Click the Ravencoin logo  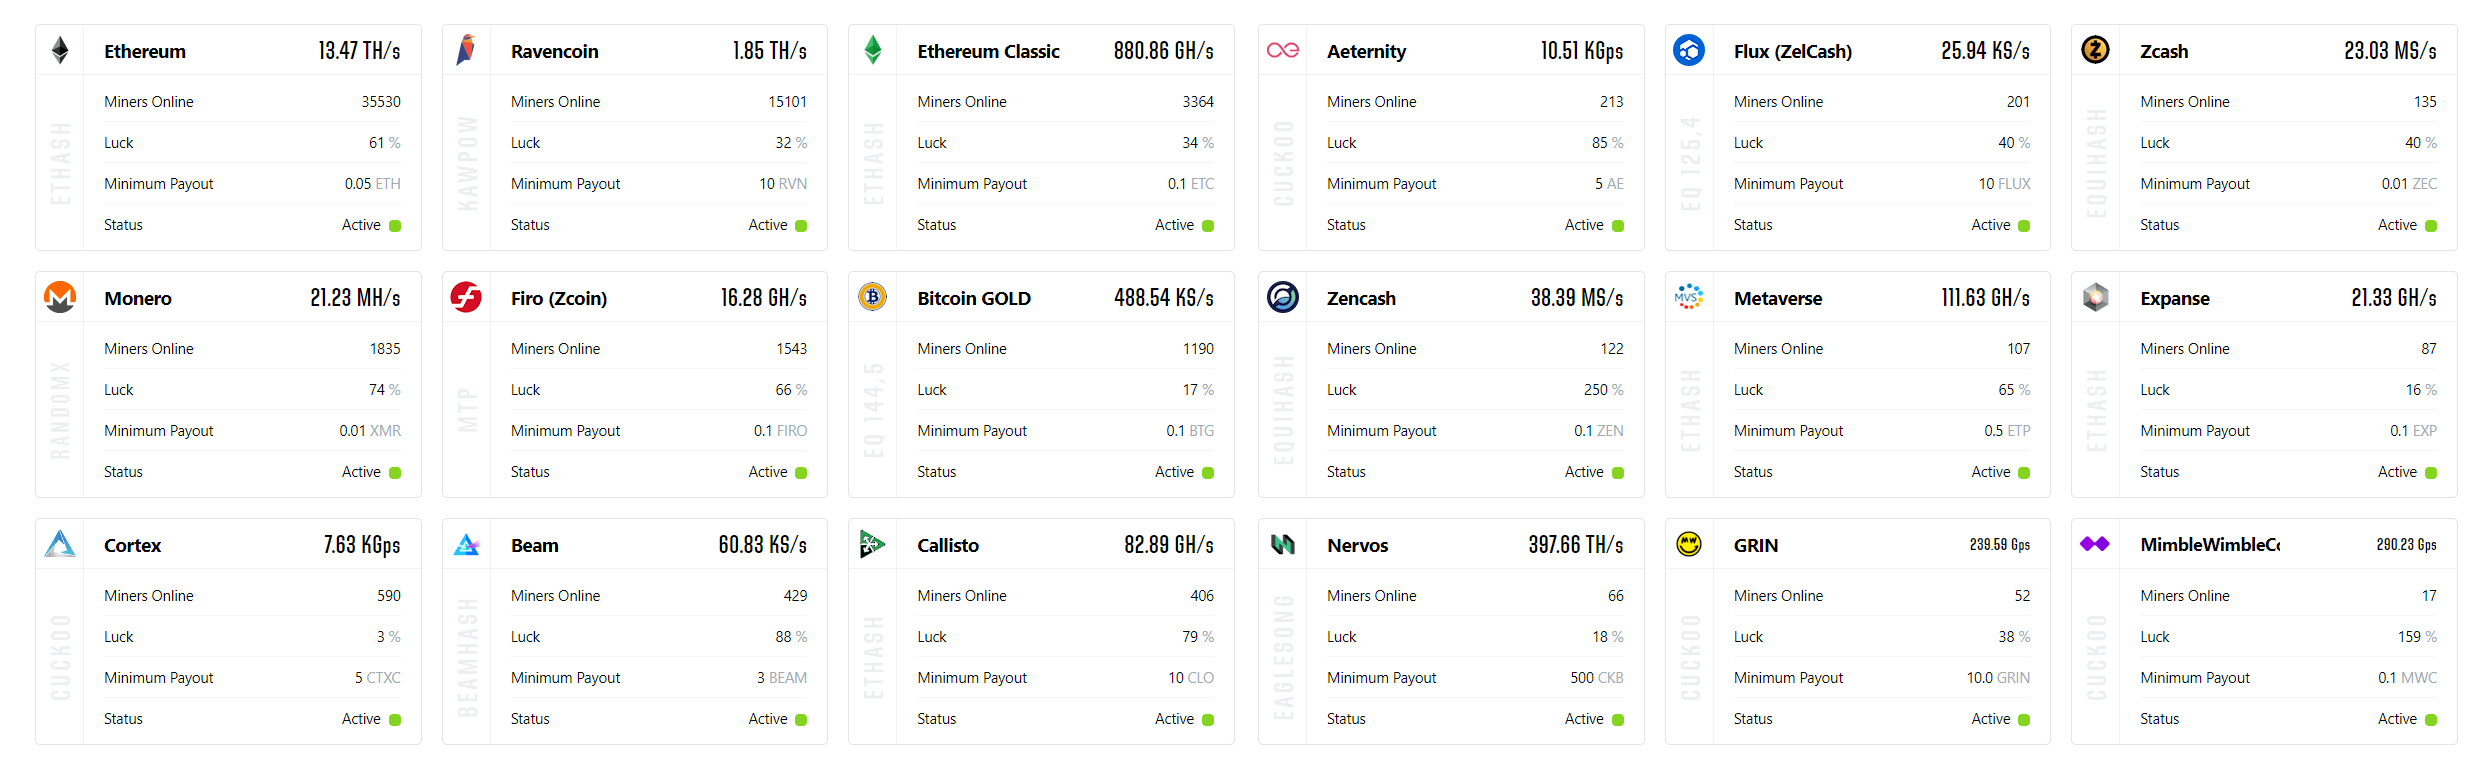(x=466, y=50)
